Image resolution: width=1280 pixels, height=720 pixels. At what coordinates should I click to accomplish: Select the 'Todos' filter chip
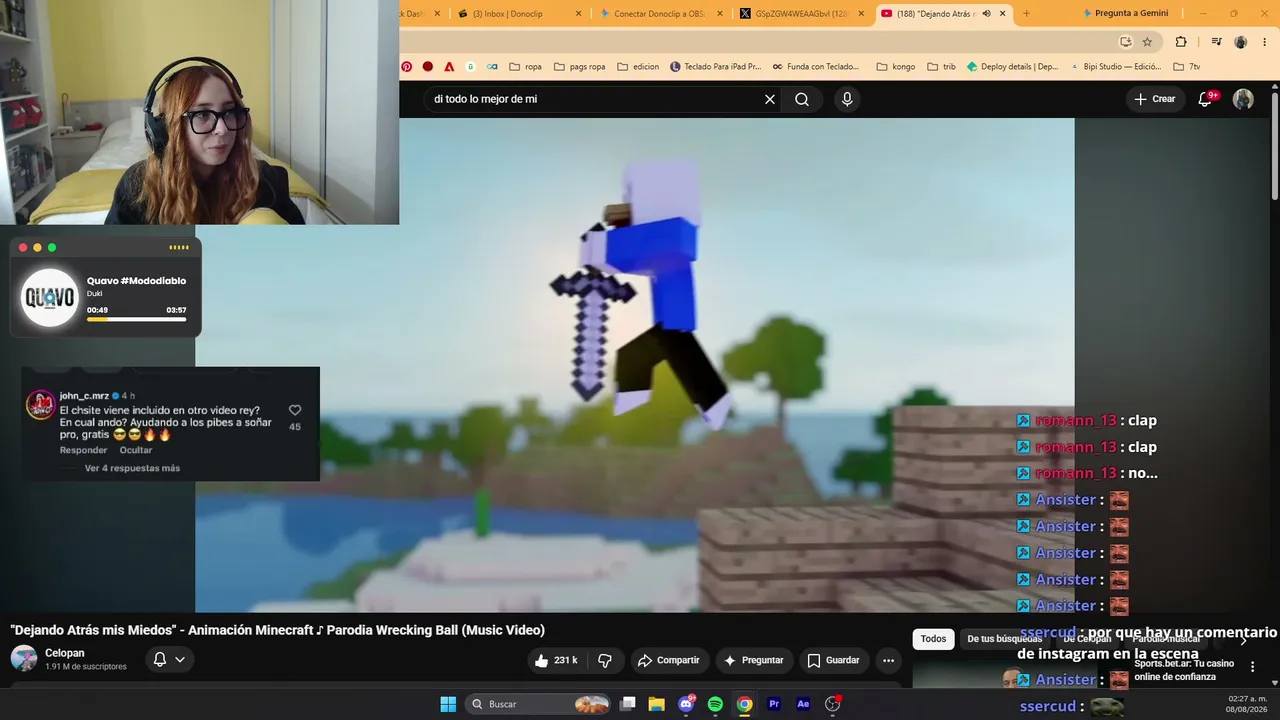tap(933, 639)
